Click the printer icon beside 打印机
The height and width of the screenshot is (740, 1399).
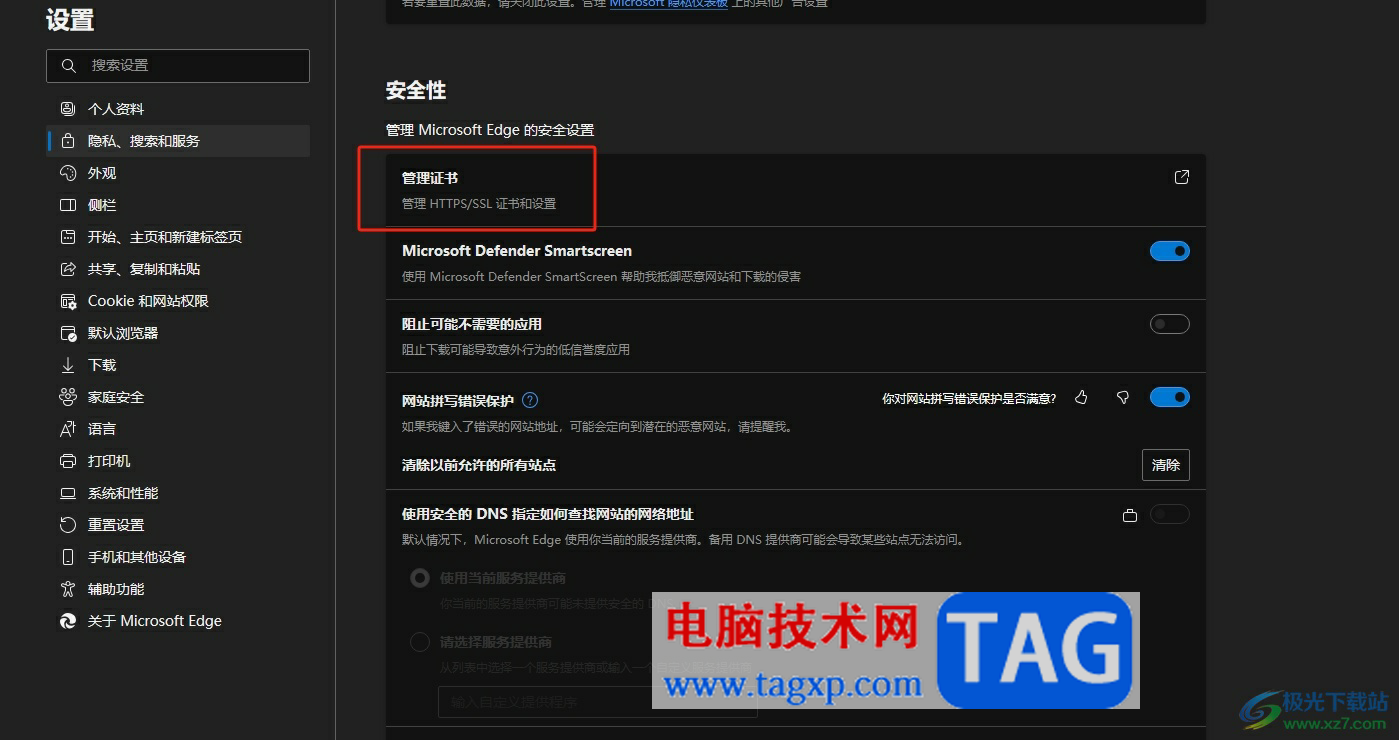coord(68,461)
